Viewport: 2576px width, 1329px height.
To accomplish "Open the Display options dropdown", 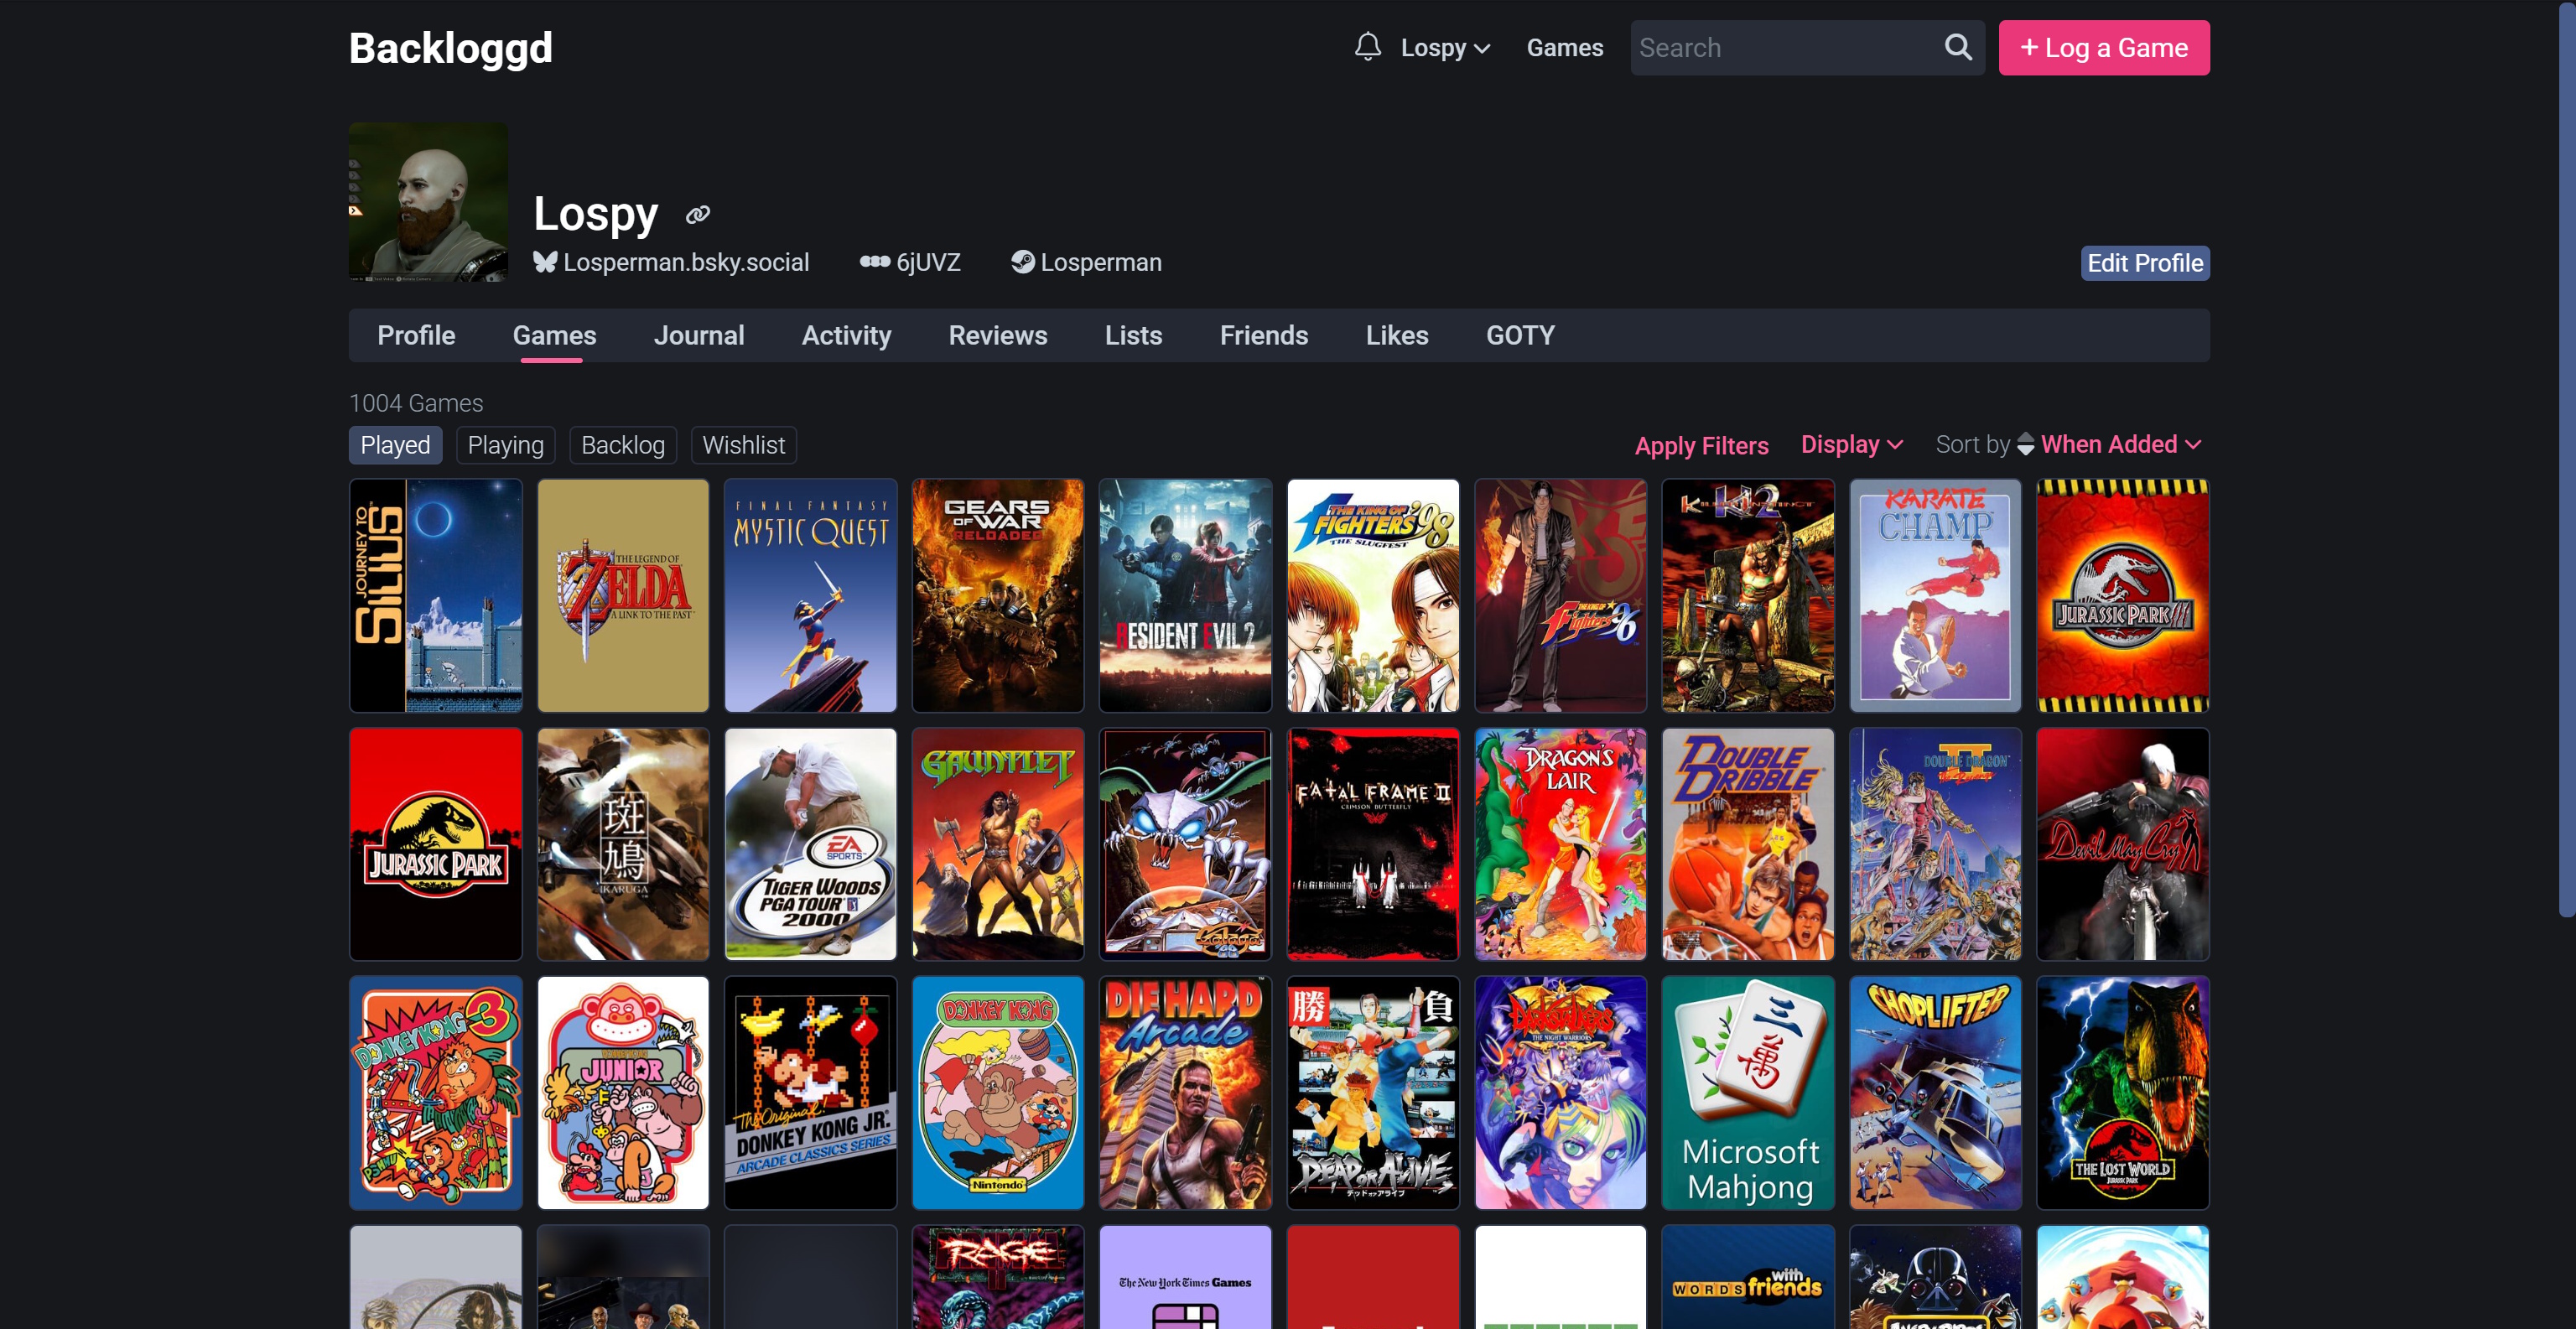I will [1851, 444].
